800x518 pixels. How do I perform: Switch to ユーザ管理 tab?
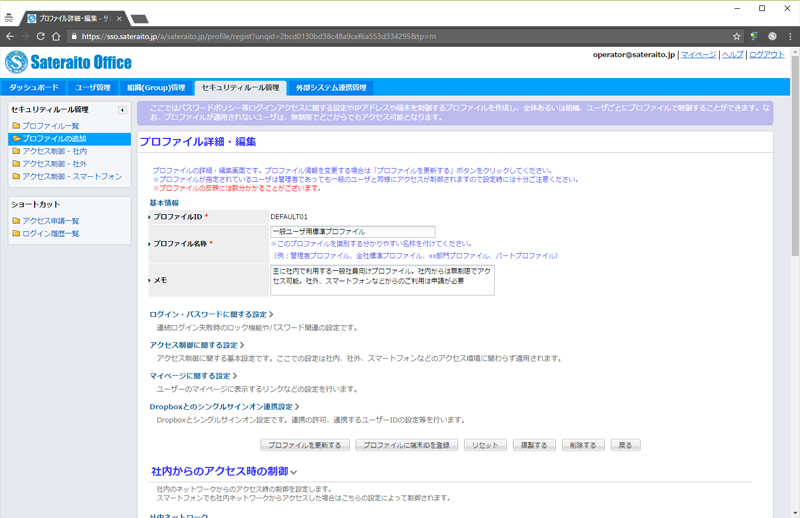click(x=93, y=88)
